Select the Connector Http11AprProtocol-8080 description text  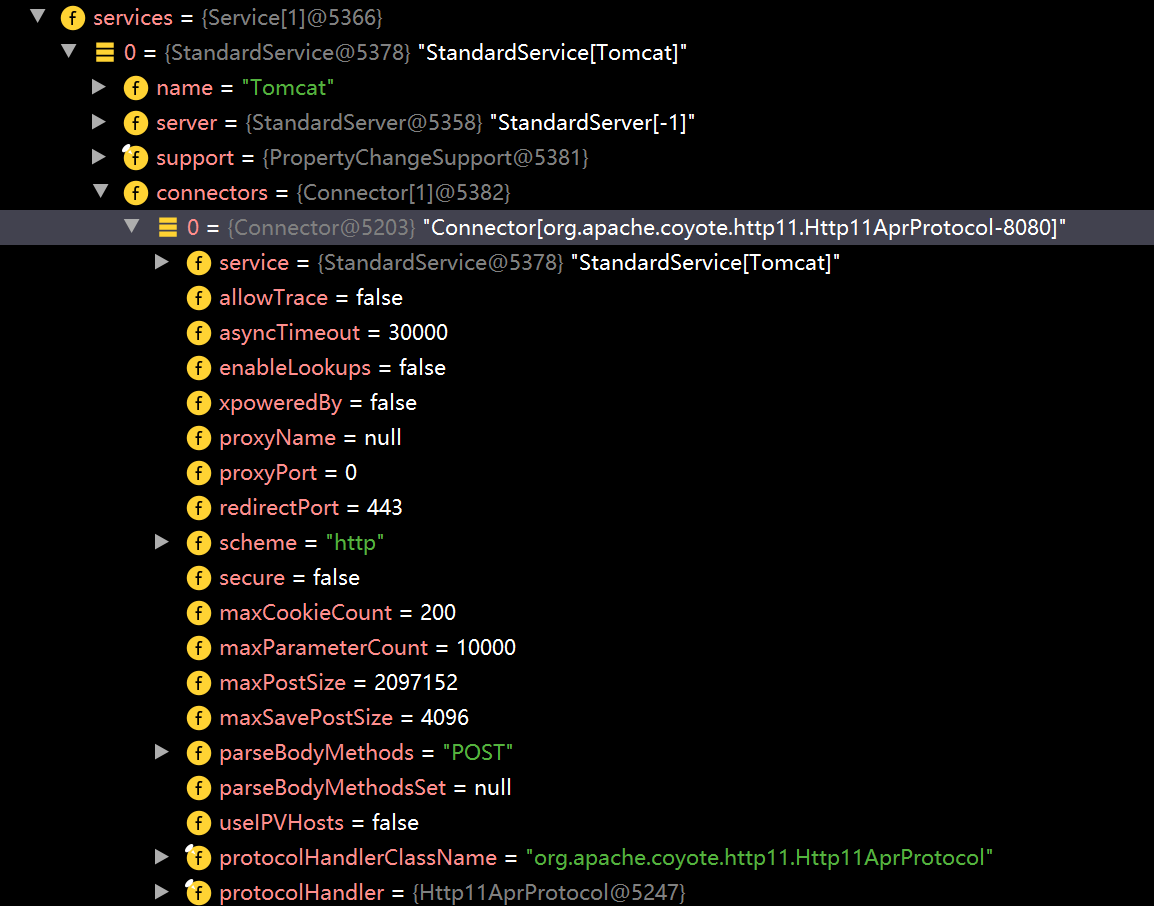(x=744, y=227)
